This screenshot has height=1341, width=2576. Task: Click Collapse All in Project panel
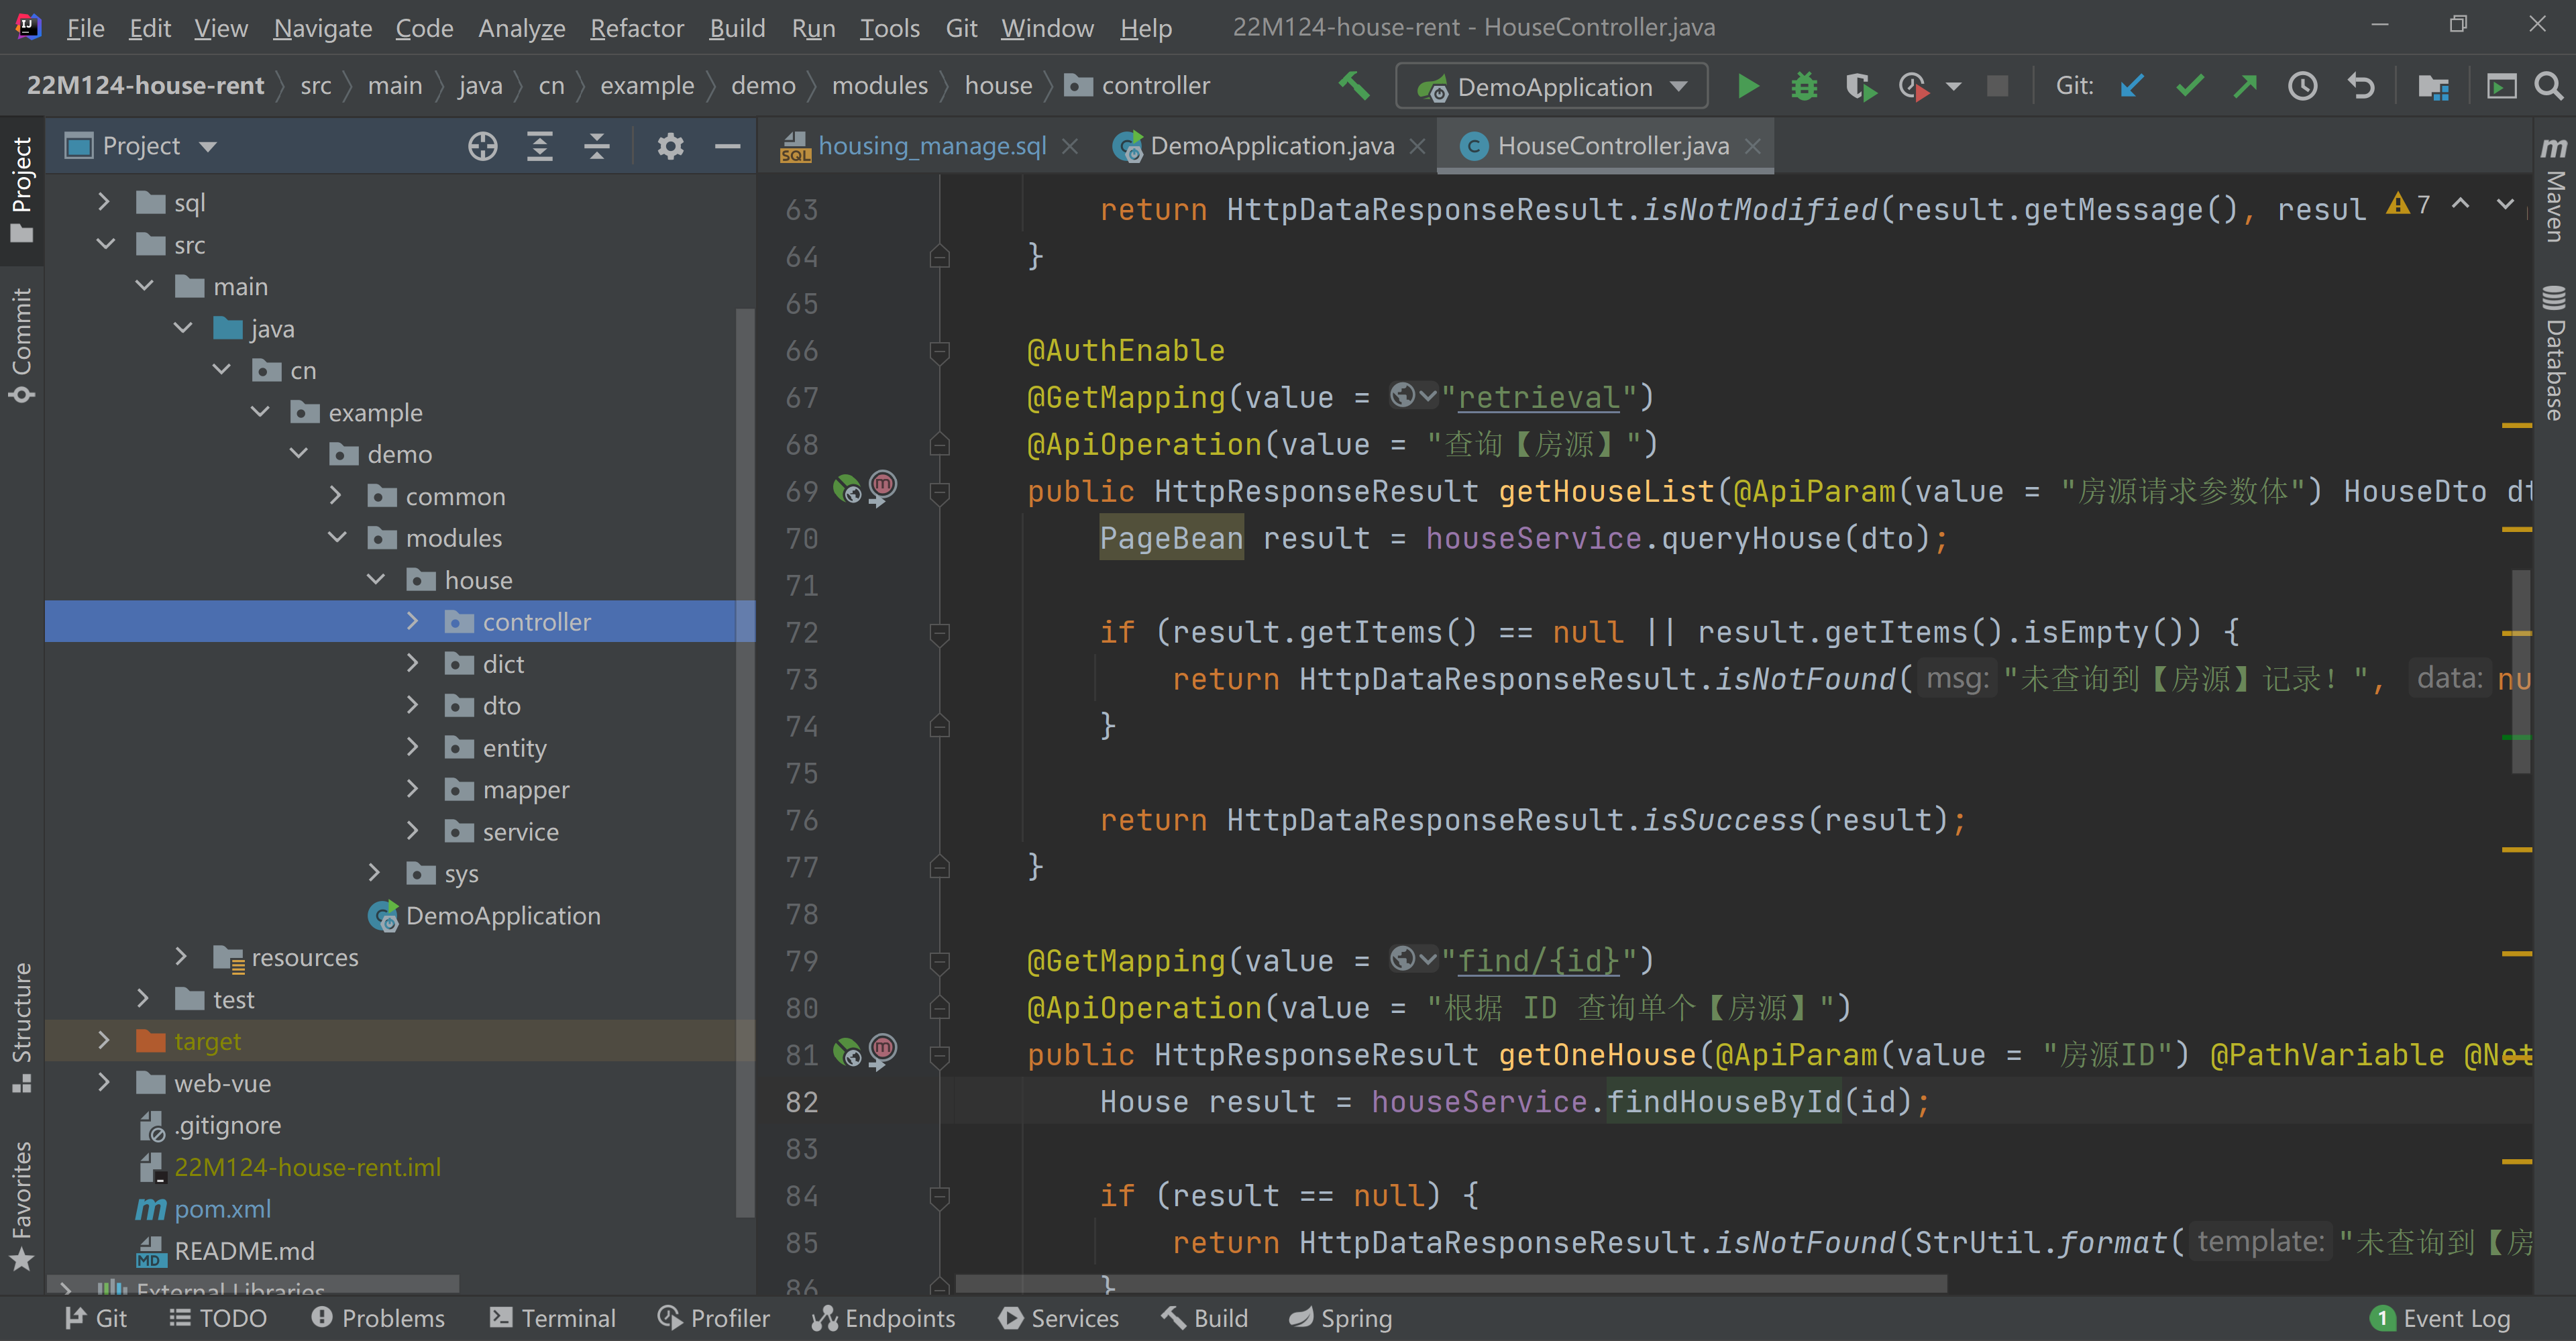pyautogui.click(x=596, y=146)
